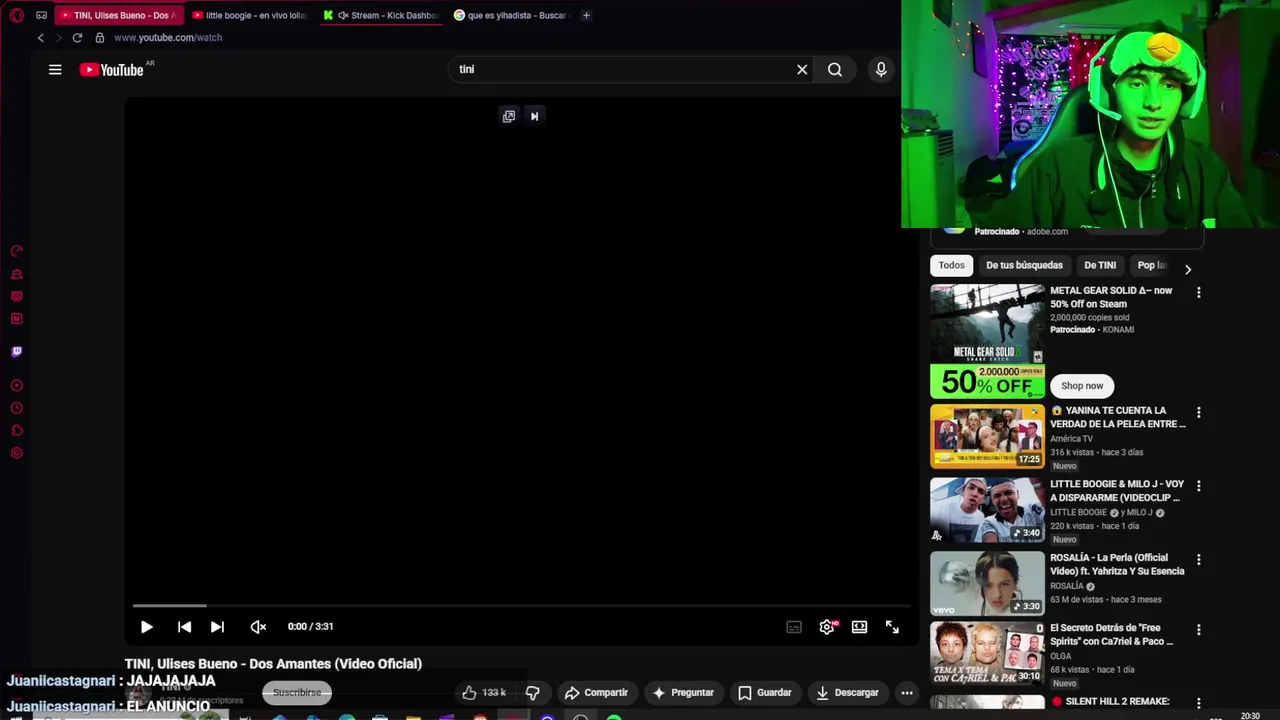Select the De tus búsquedas chip

tap(1024, 265)
